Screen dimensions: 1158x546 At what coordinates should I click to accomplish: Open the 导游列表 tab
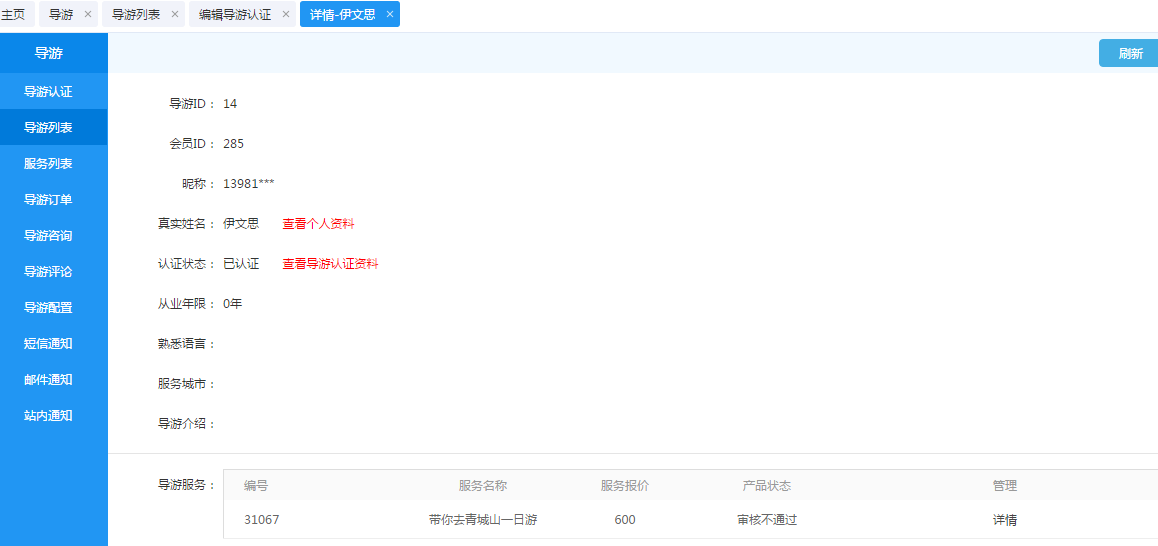click(136, 14)
